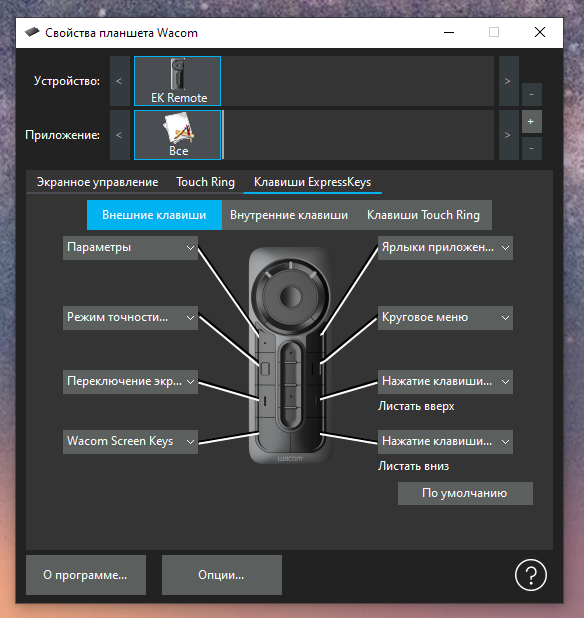This screenshot has width=584, height=618.
Task: Select the Внешние клавиши sub-tab
Action: click(154, 215)
